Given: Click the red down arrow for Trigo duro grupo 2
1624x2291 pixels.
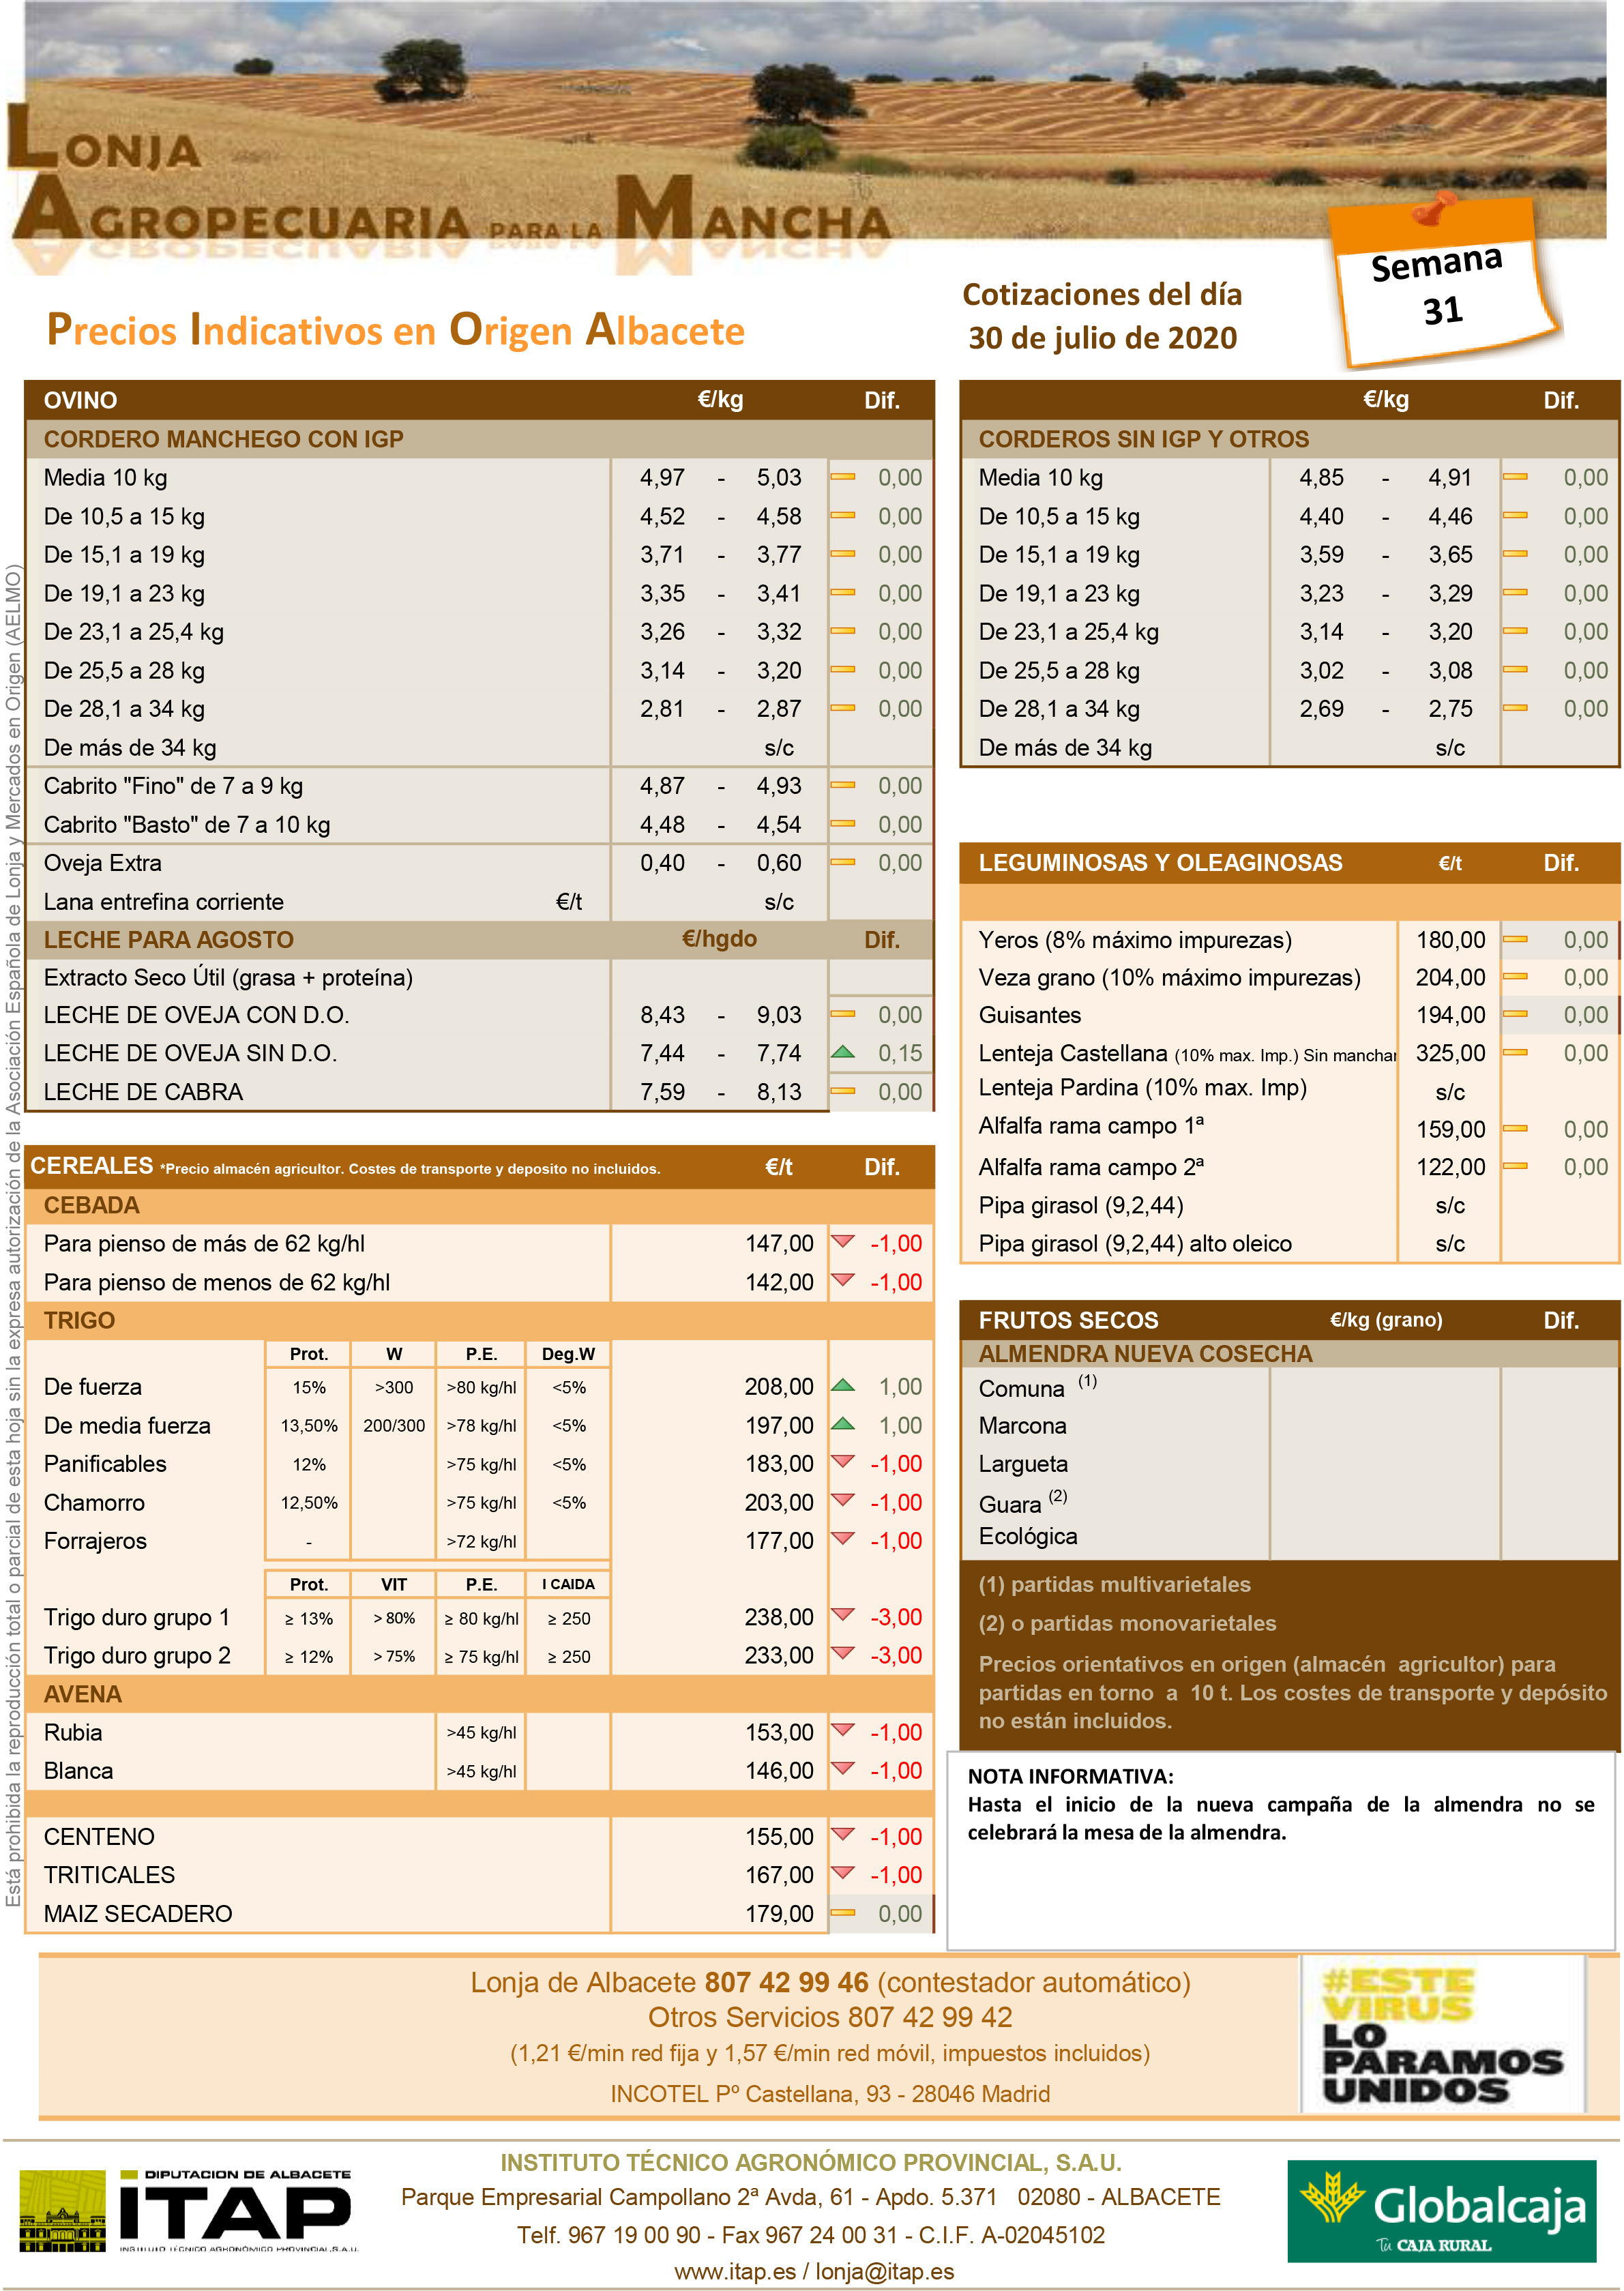Looking at the screenshot, I should (843, 1653).
